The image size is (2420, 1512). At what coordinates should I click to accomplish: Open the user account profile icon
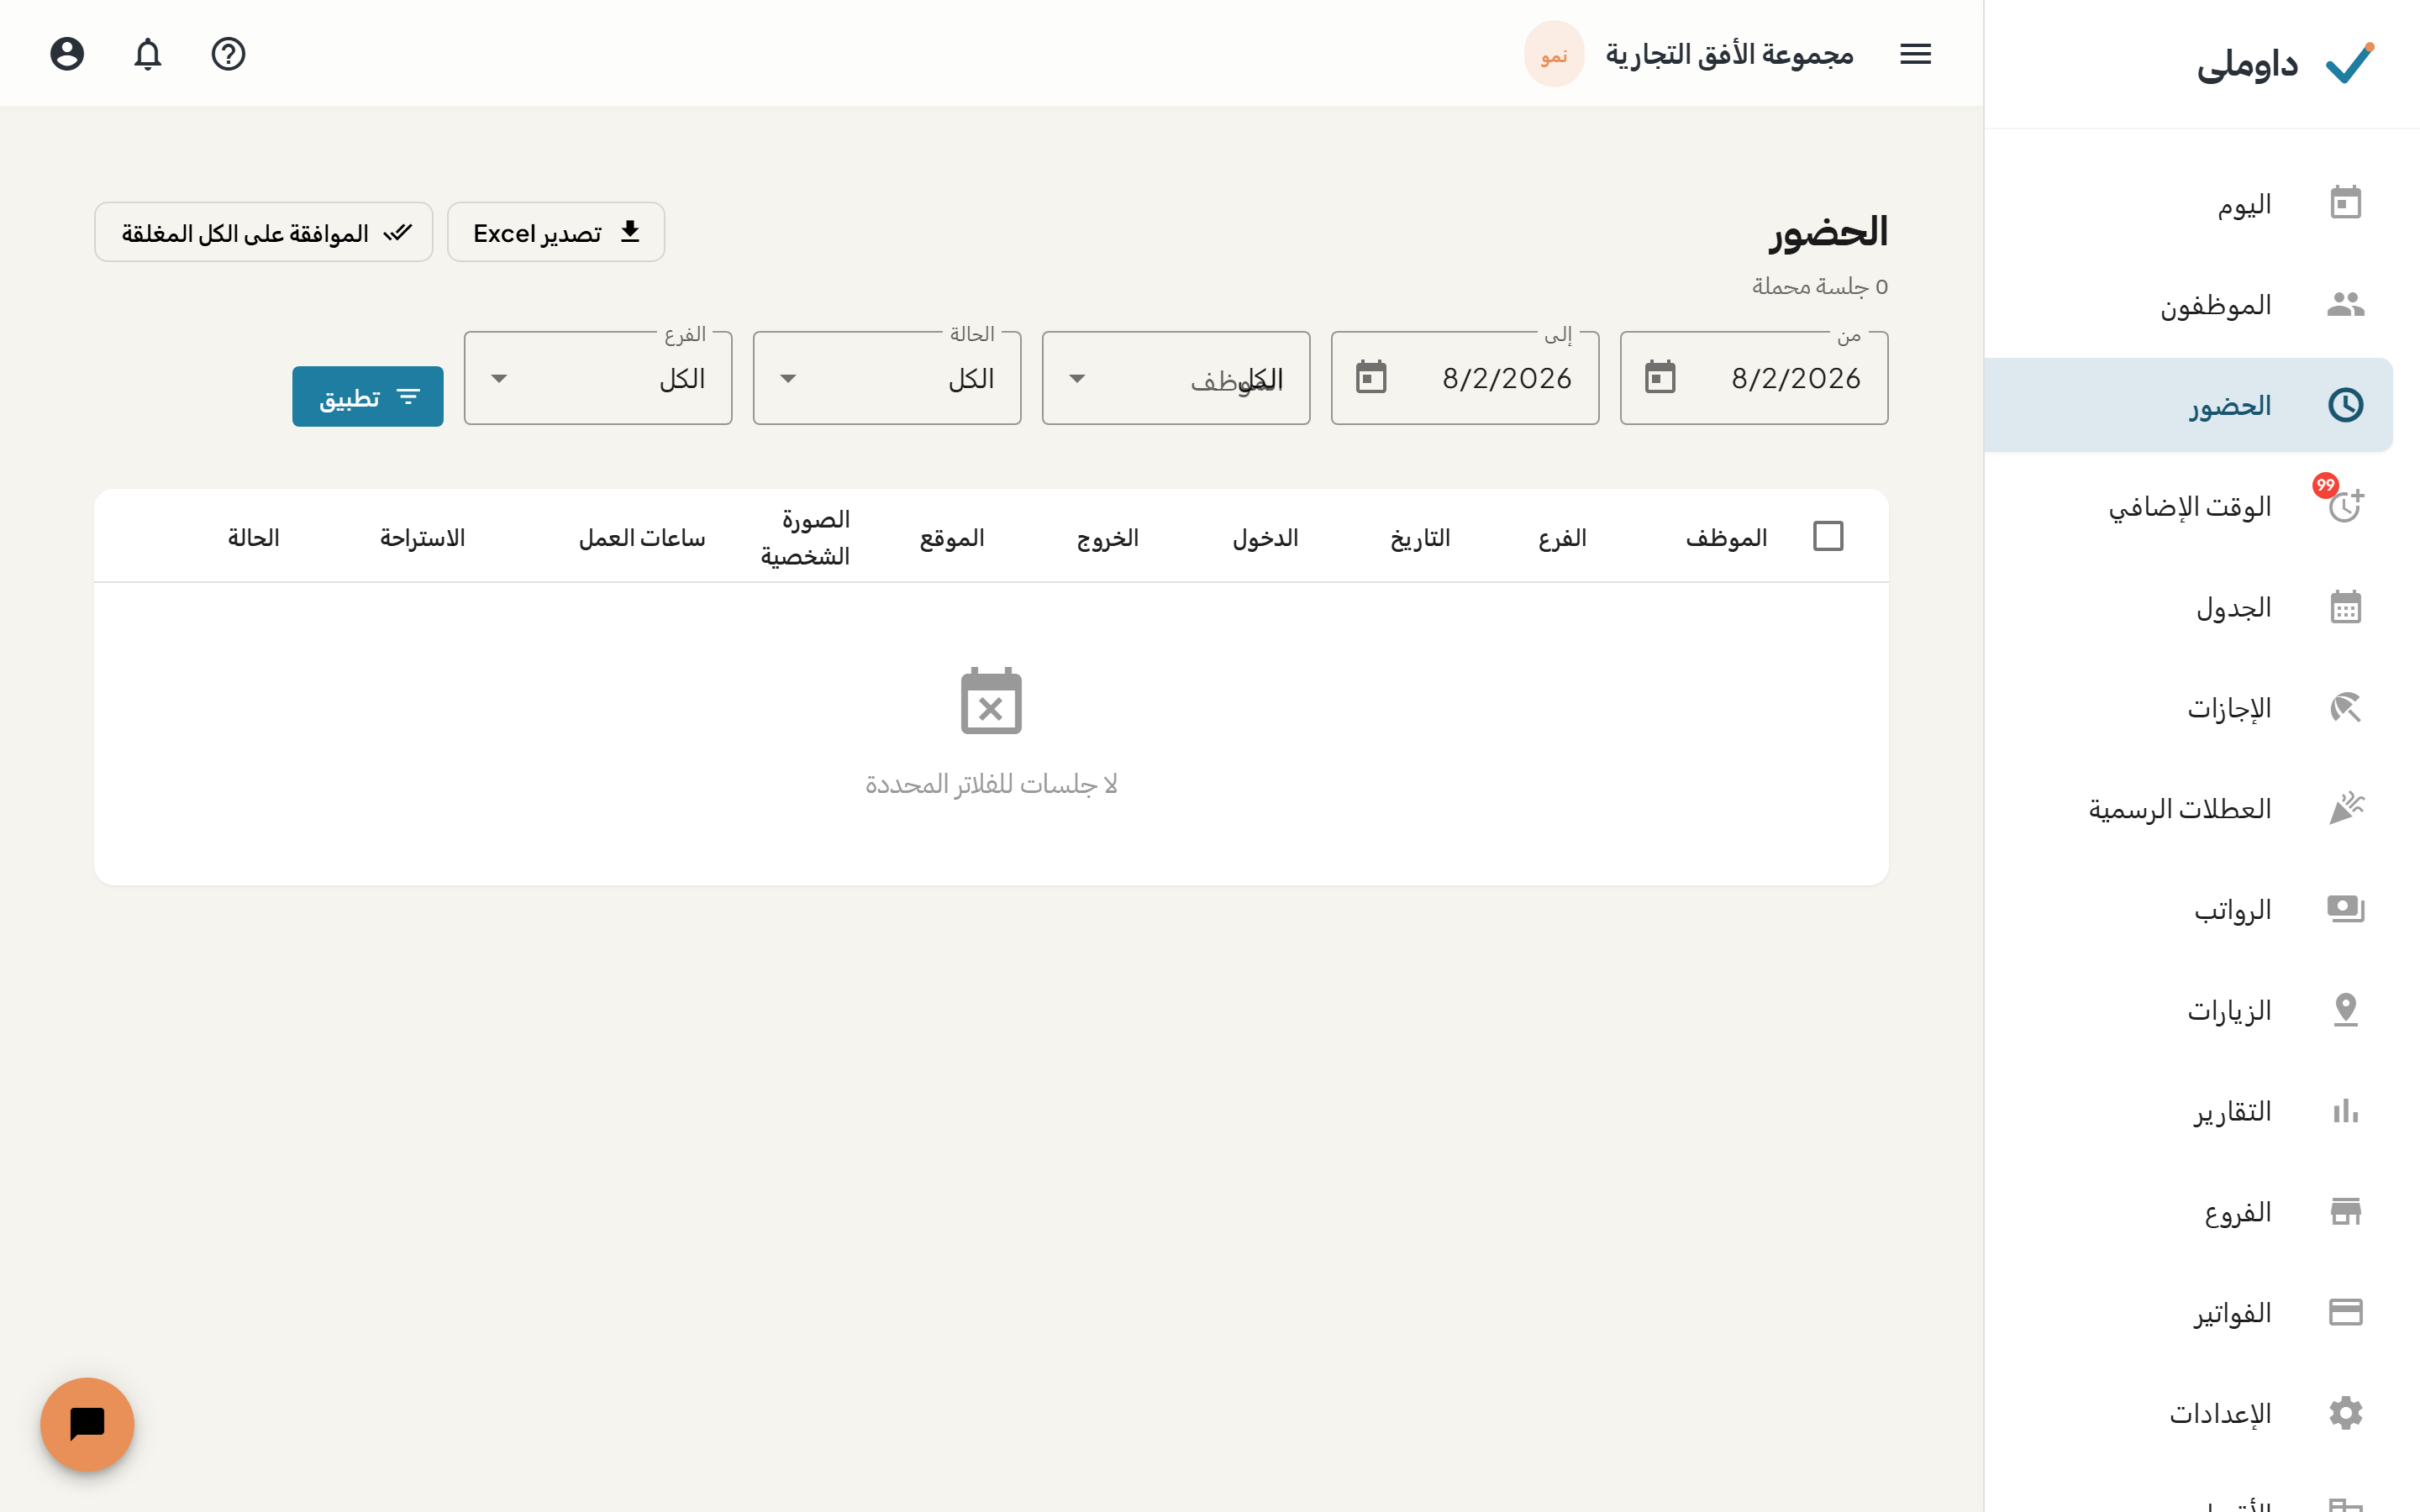67,53
